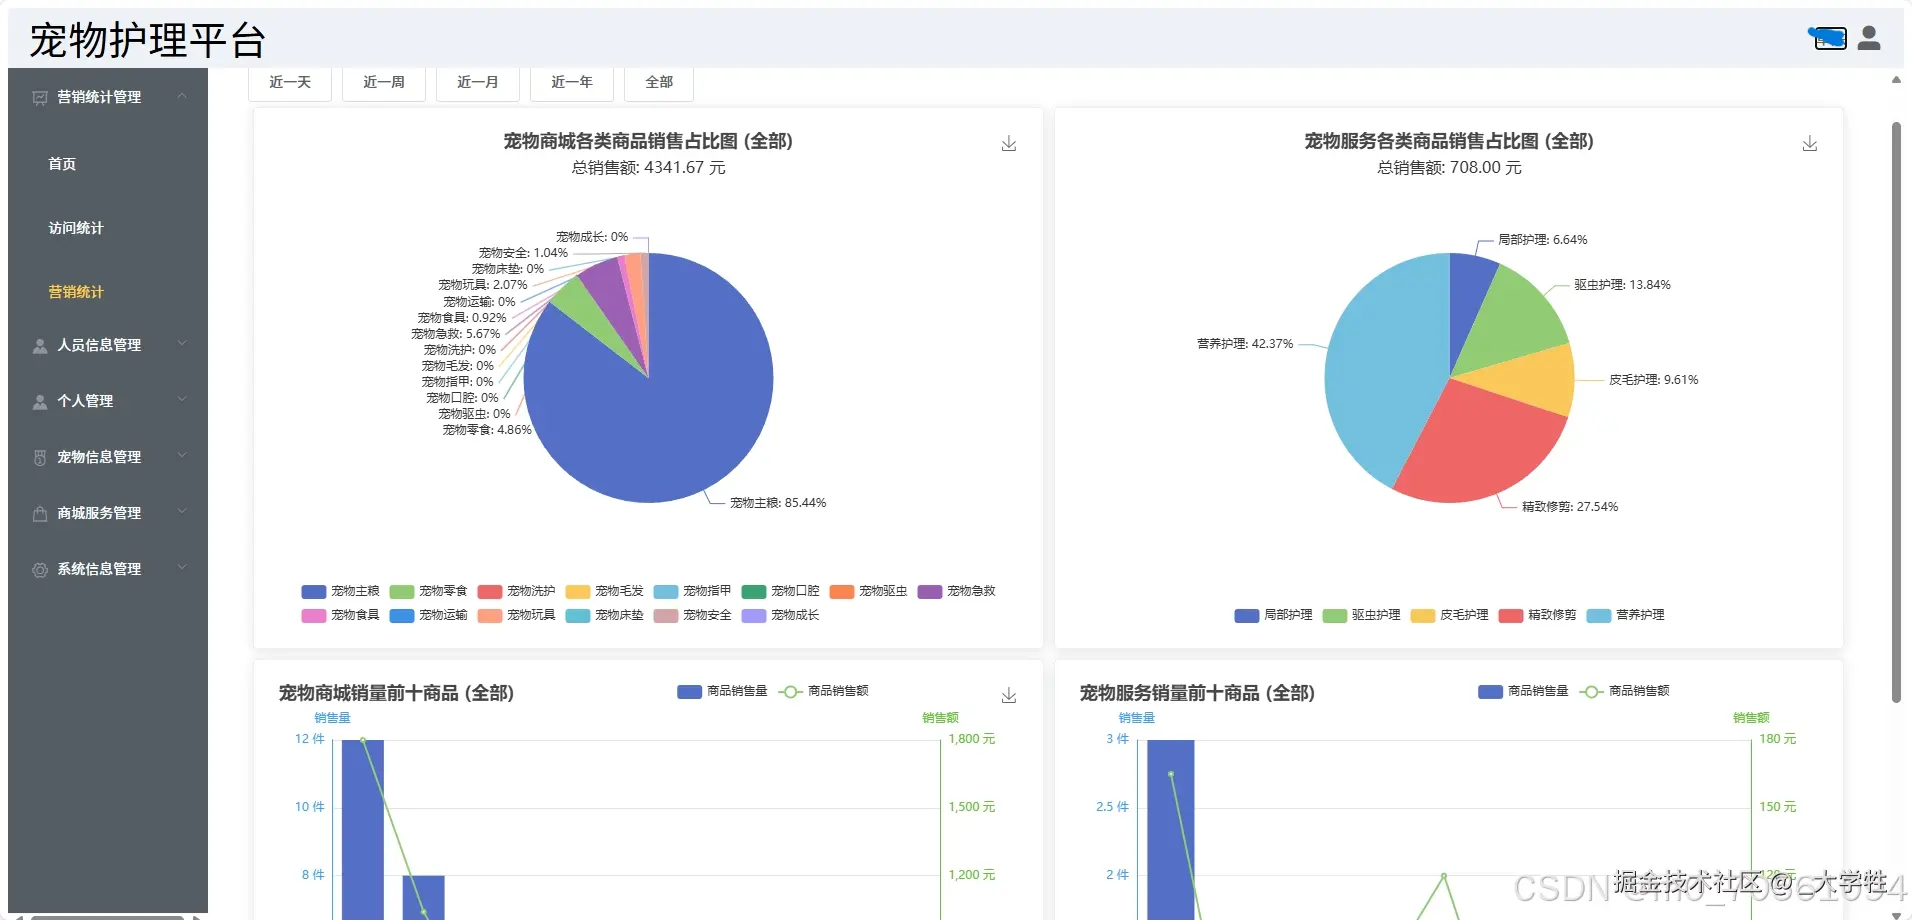The height and width of the screenshot is (920, 1912).
Task: Click the green 驱虫护理 pie slice
Action: tap(1512, 320)
